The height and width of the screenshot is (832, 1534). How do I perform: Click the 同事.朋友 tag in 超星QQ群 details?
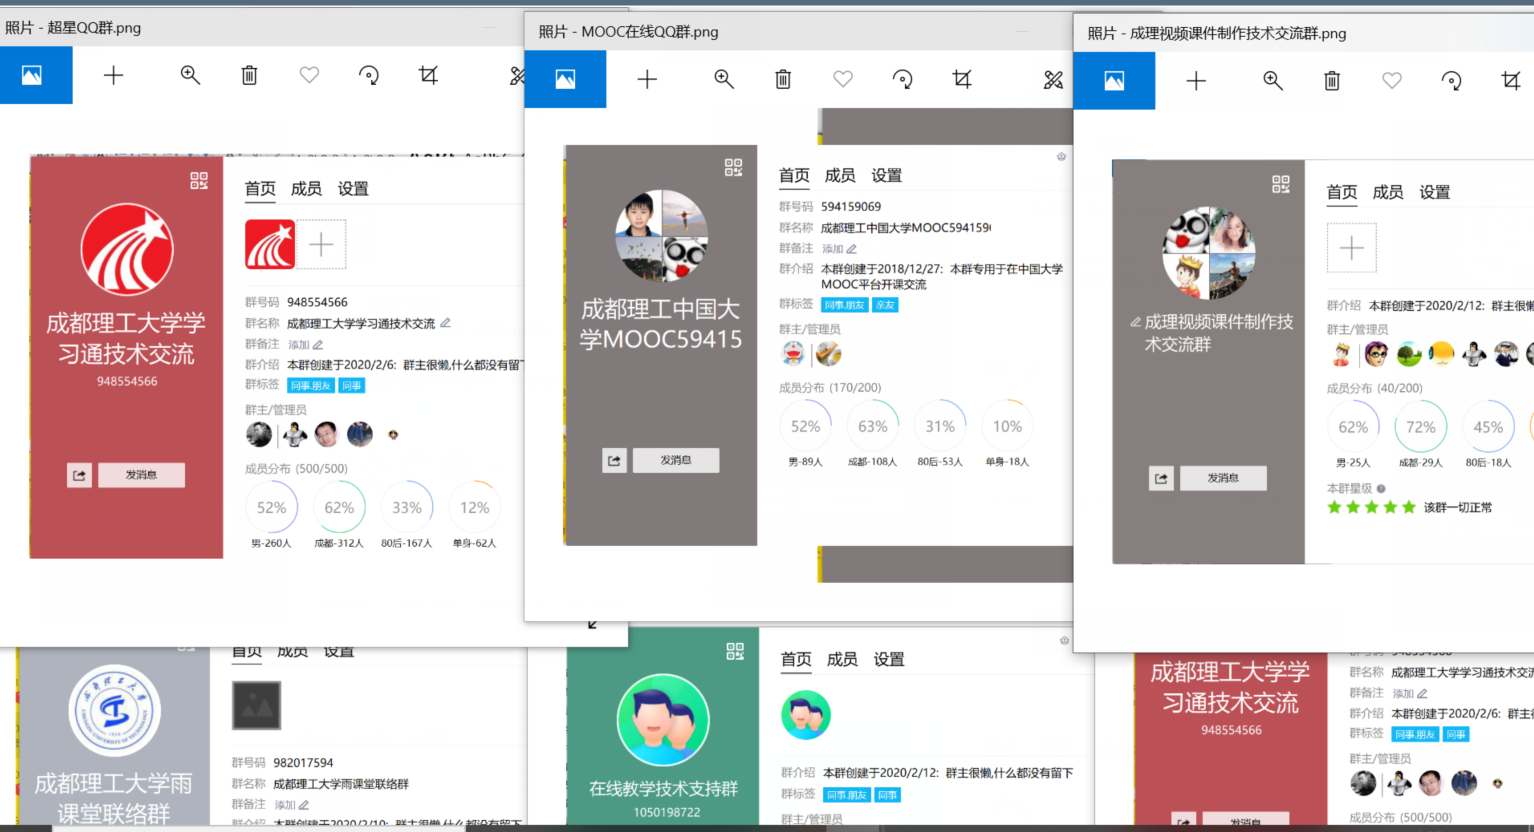(311, 386)
